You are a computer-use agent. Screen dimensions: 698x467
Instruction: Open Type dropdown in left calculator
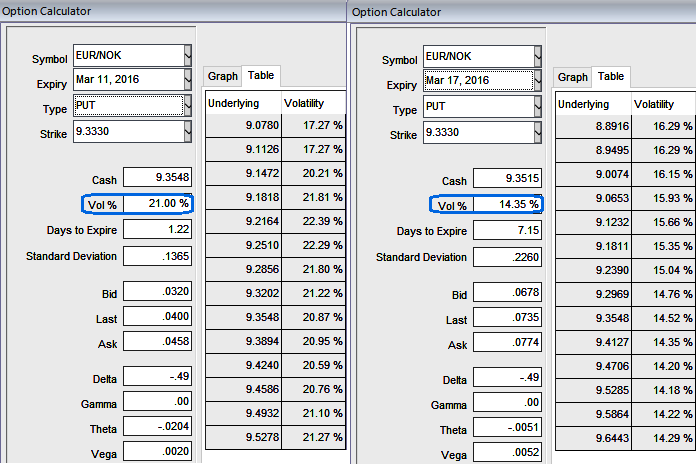click(x=187, y=105)
